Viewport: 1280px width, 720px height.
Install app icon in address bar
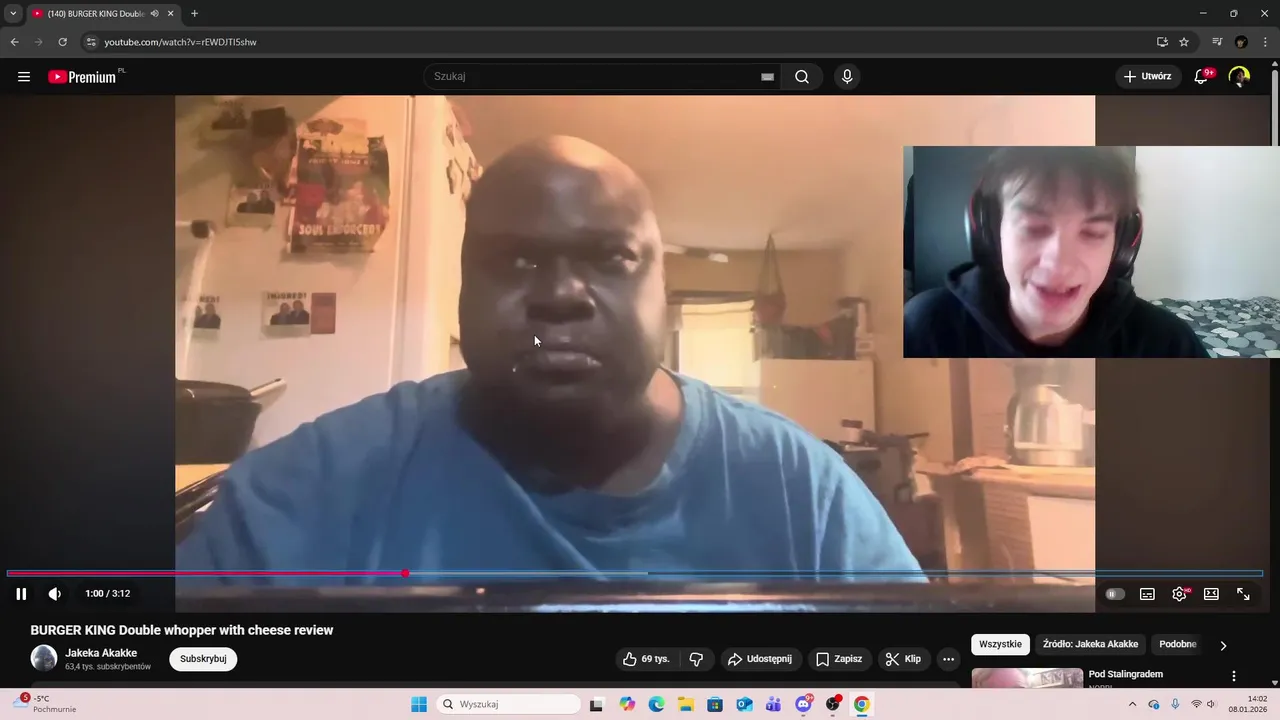(1162, 42)
